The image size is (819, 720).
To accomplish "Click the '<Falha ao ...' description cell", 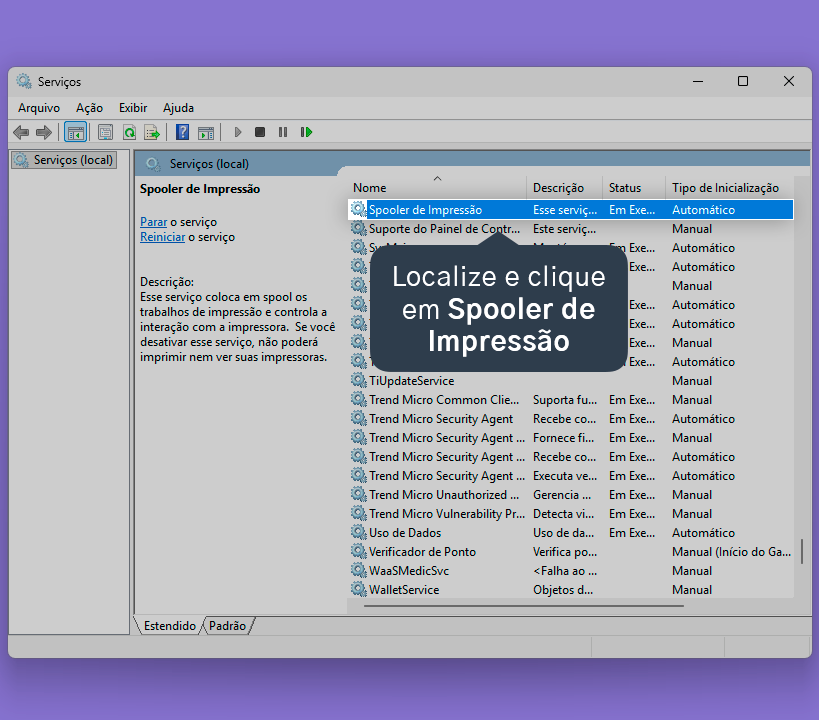I will coord(565,571).
